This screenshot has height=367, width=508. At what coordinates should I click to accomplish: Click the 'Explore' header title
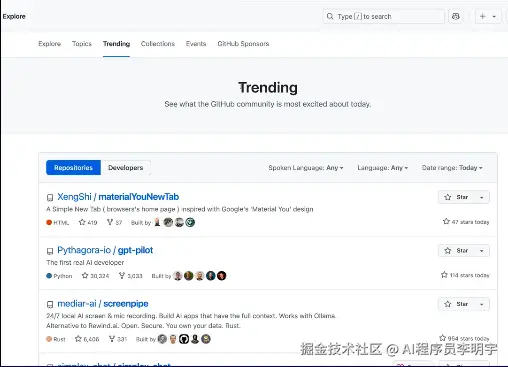click(x=14, y=16)
